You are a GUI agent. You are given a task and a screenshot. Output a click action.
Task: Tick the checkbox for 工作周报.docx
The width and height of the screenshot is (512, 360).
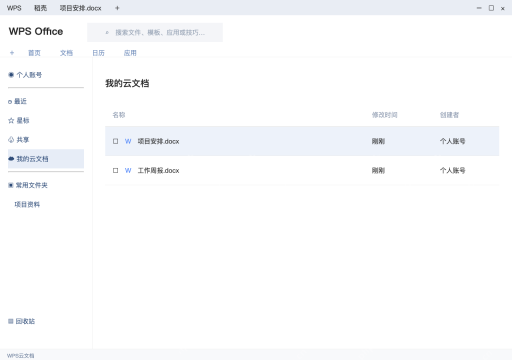(x=115, y=170)
